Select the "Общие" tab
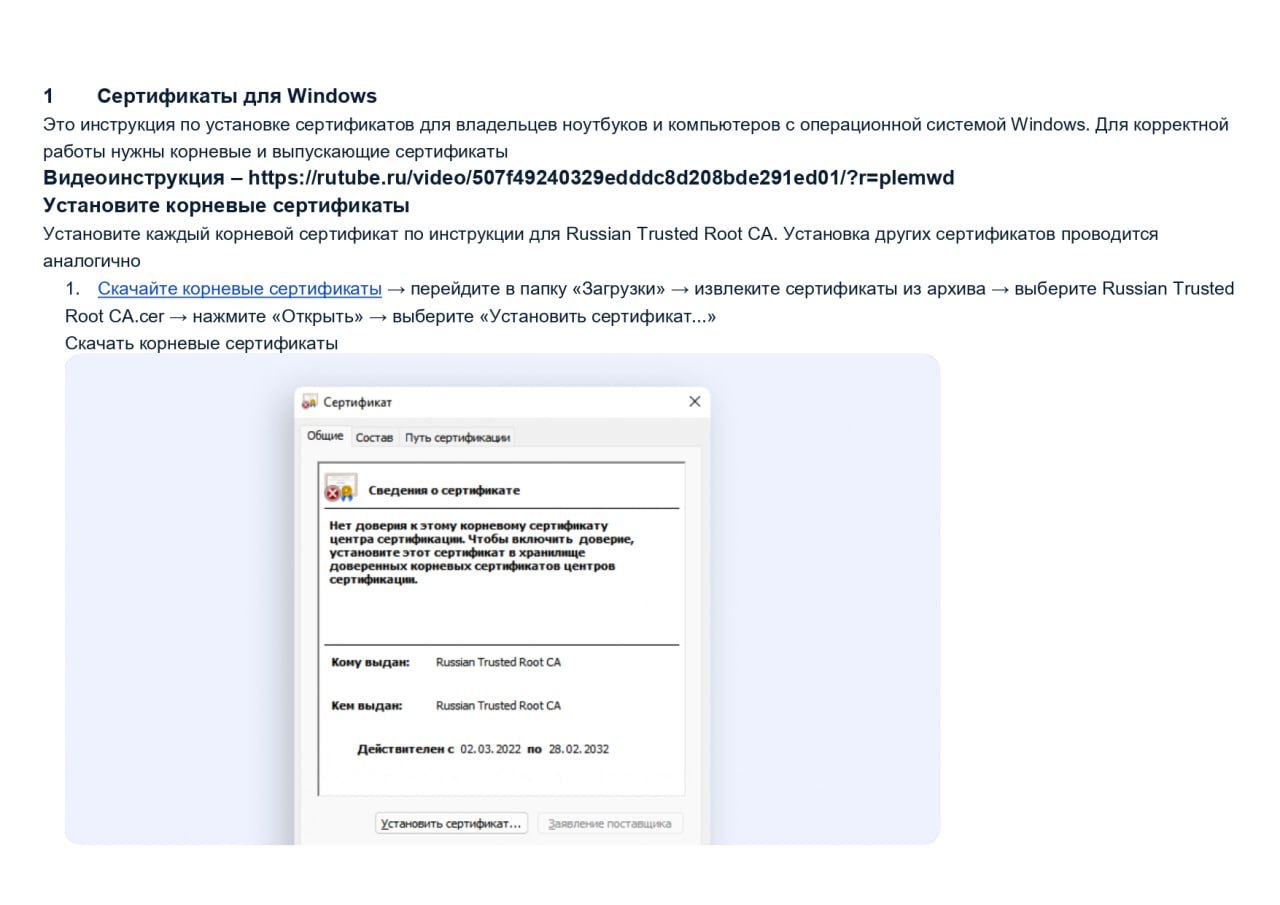 click(x=325, y=436)
